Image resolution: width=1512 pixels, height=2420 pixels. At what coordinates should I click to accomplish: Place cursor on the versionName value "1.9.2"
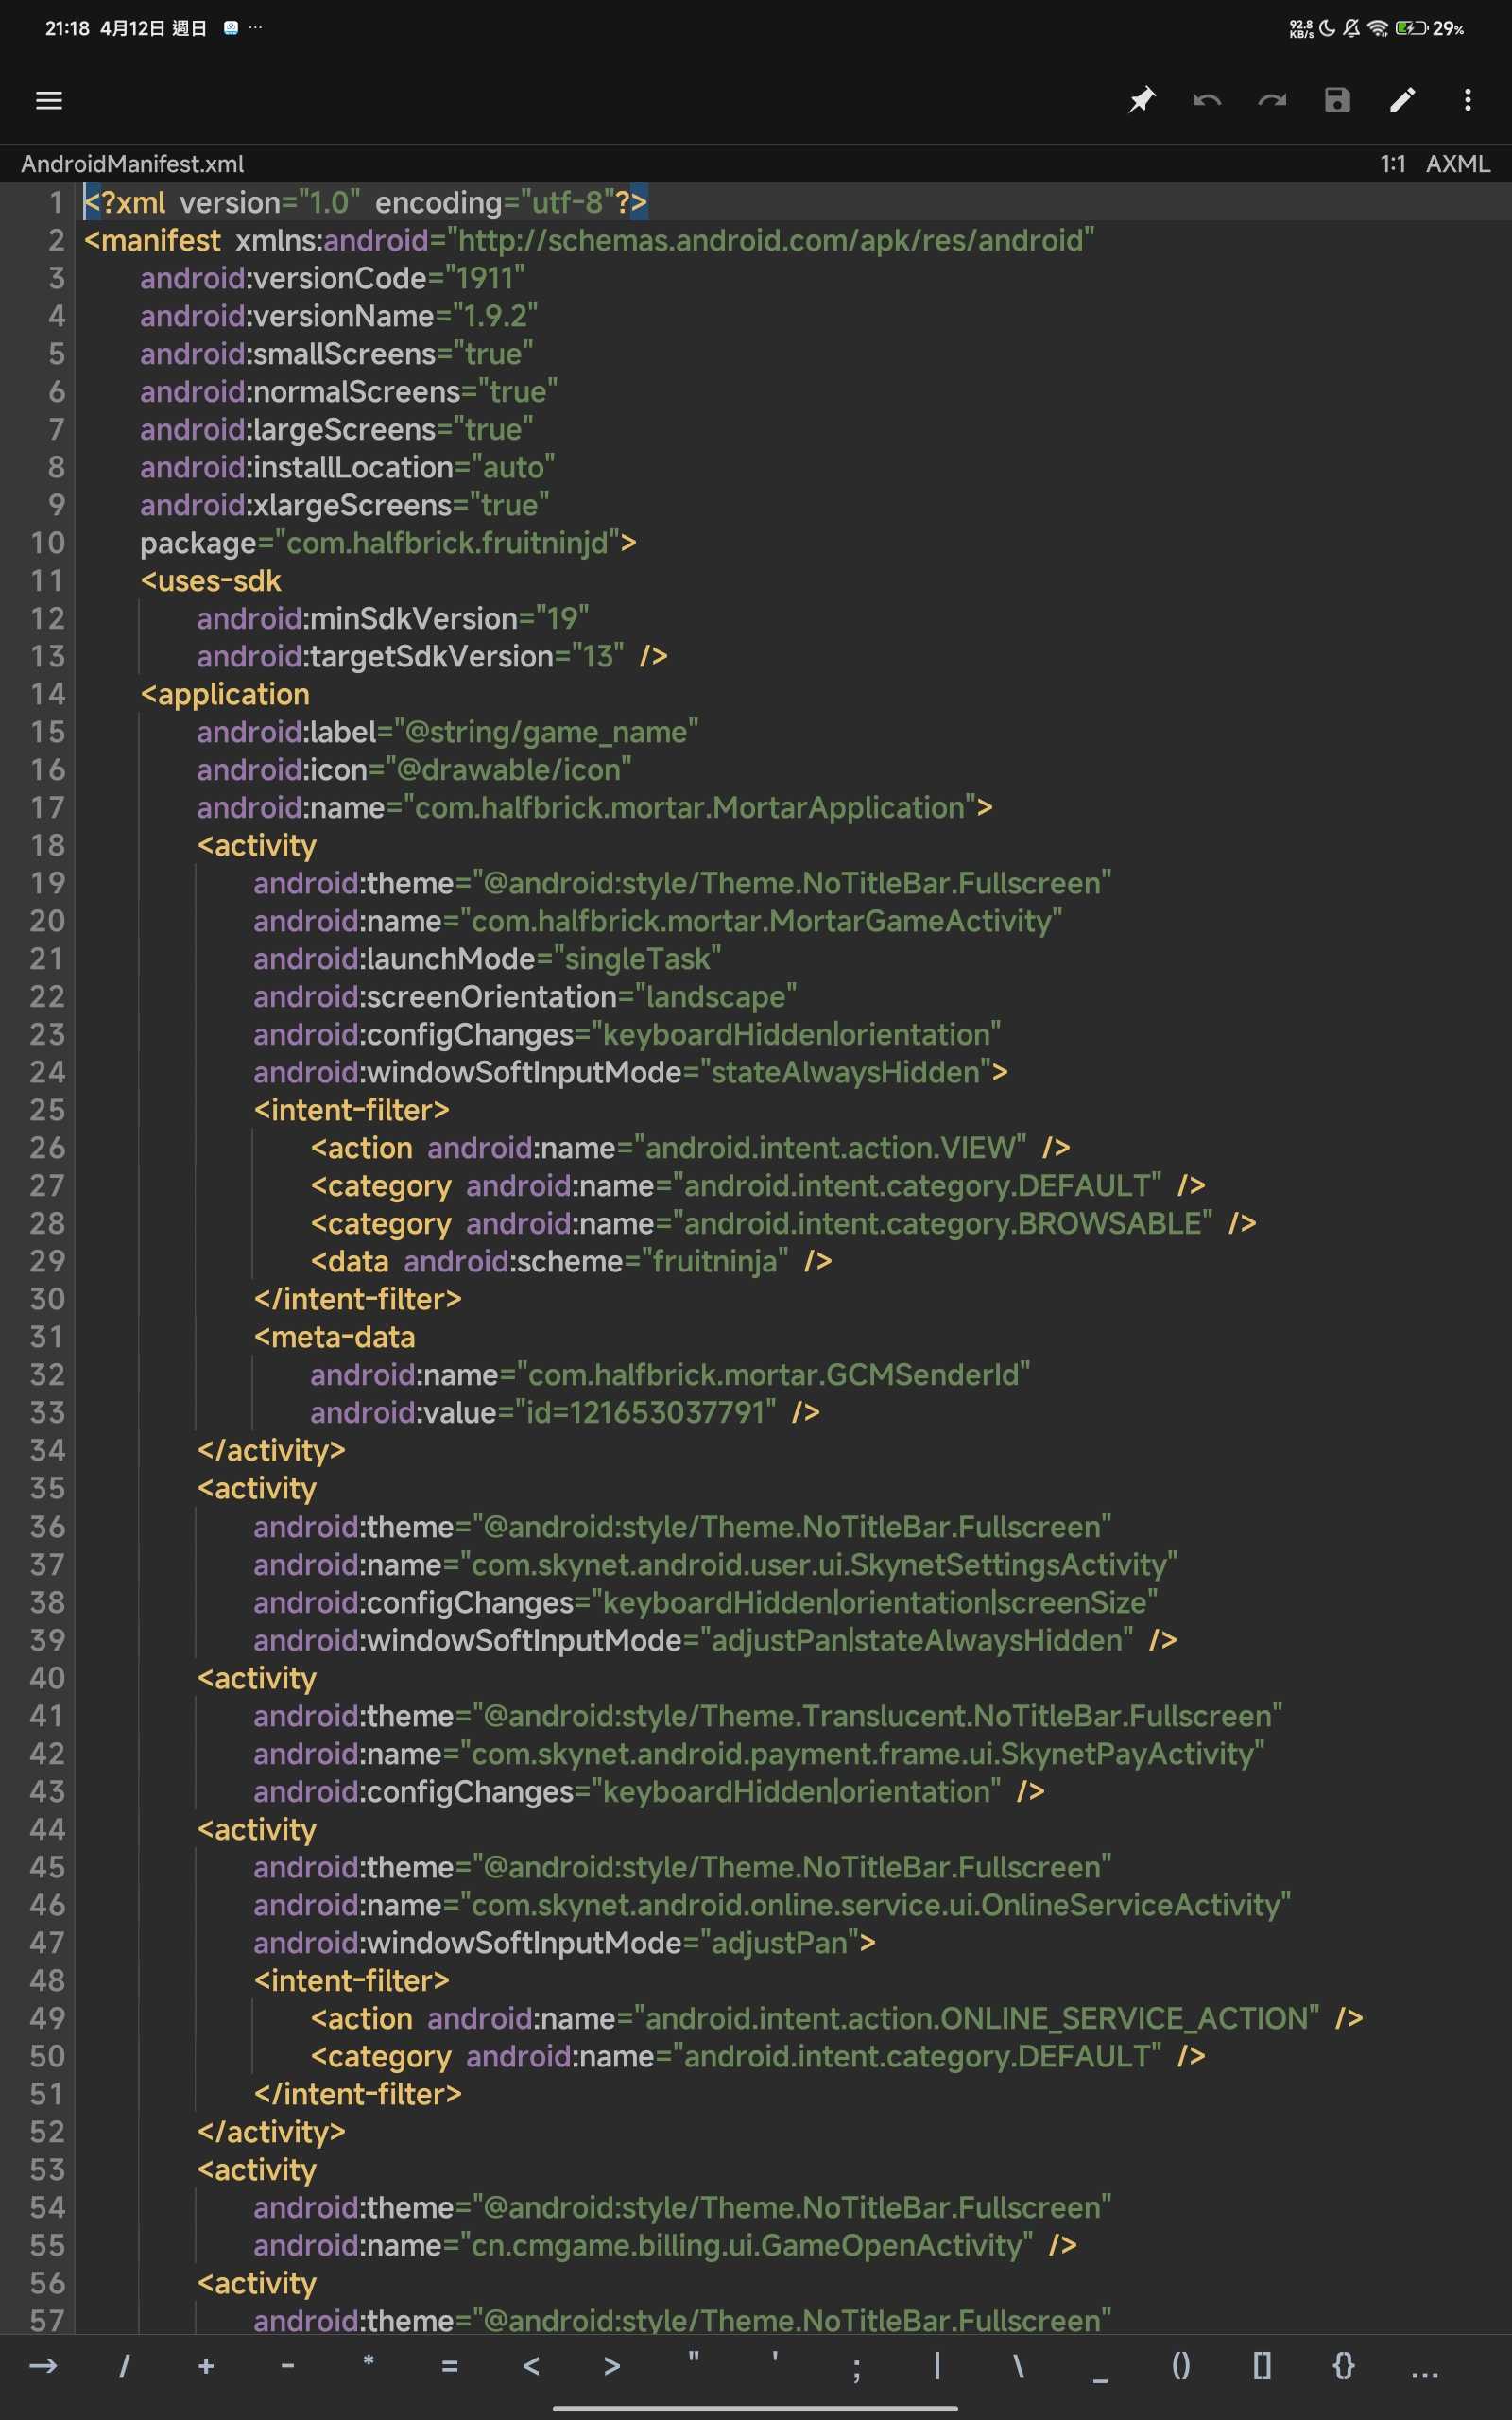tap(495, 317)
